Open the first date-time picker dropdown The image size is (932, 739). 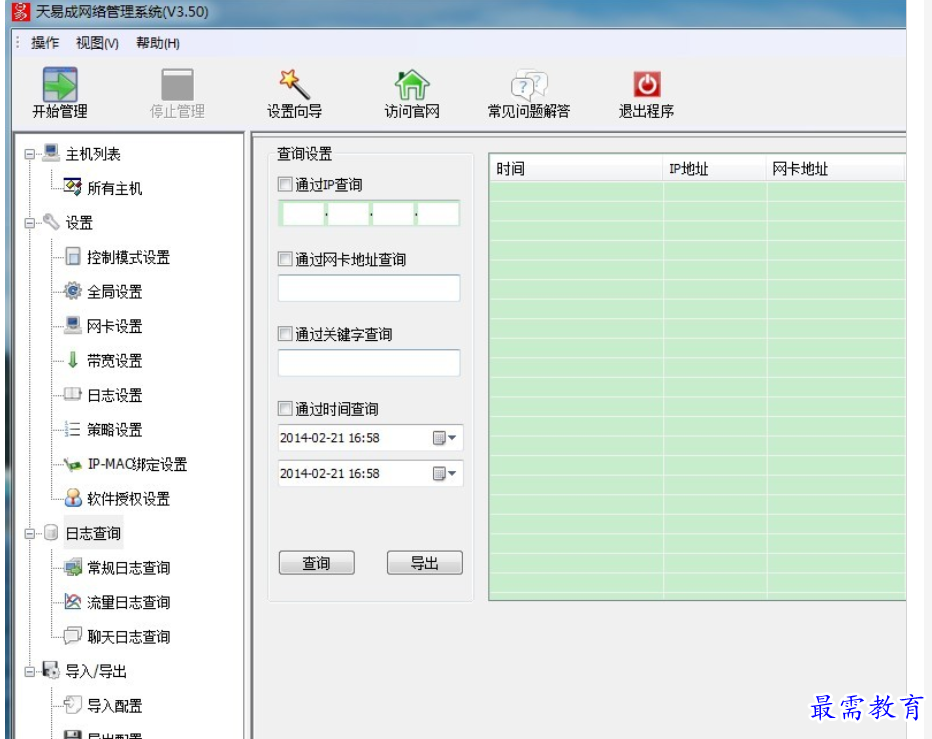[x=444, y=438]
